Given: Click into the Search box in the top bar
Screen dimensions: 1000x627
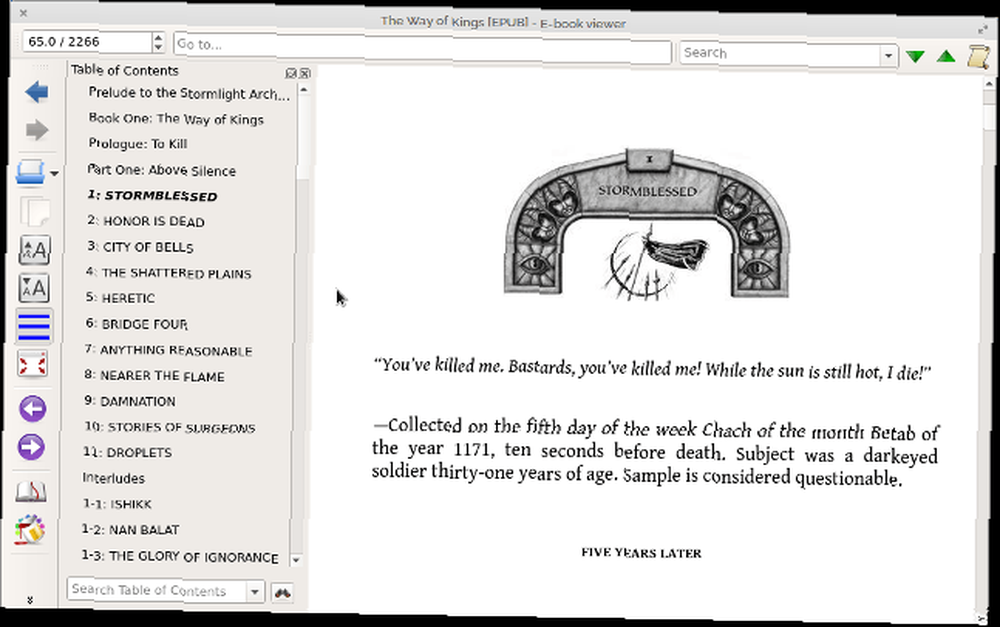Looking at the screenshot, I should (781, 54).
